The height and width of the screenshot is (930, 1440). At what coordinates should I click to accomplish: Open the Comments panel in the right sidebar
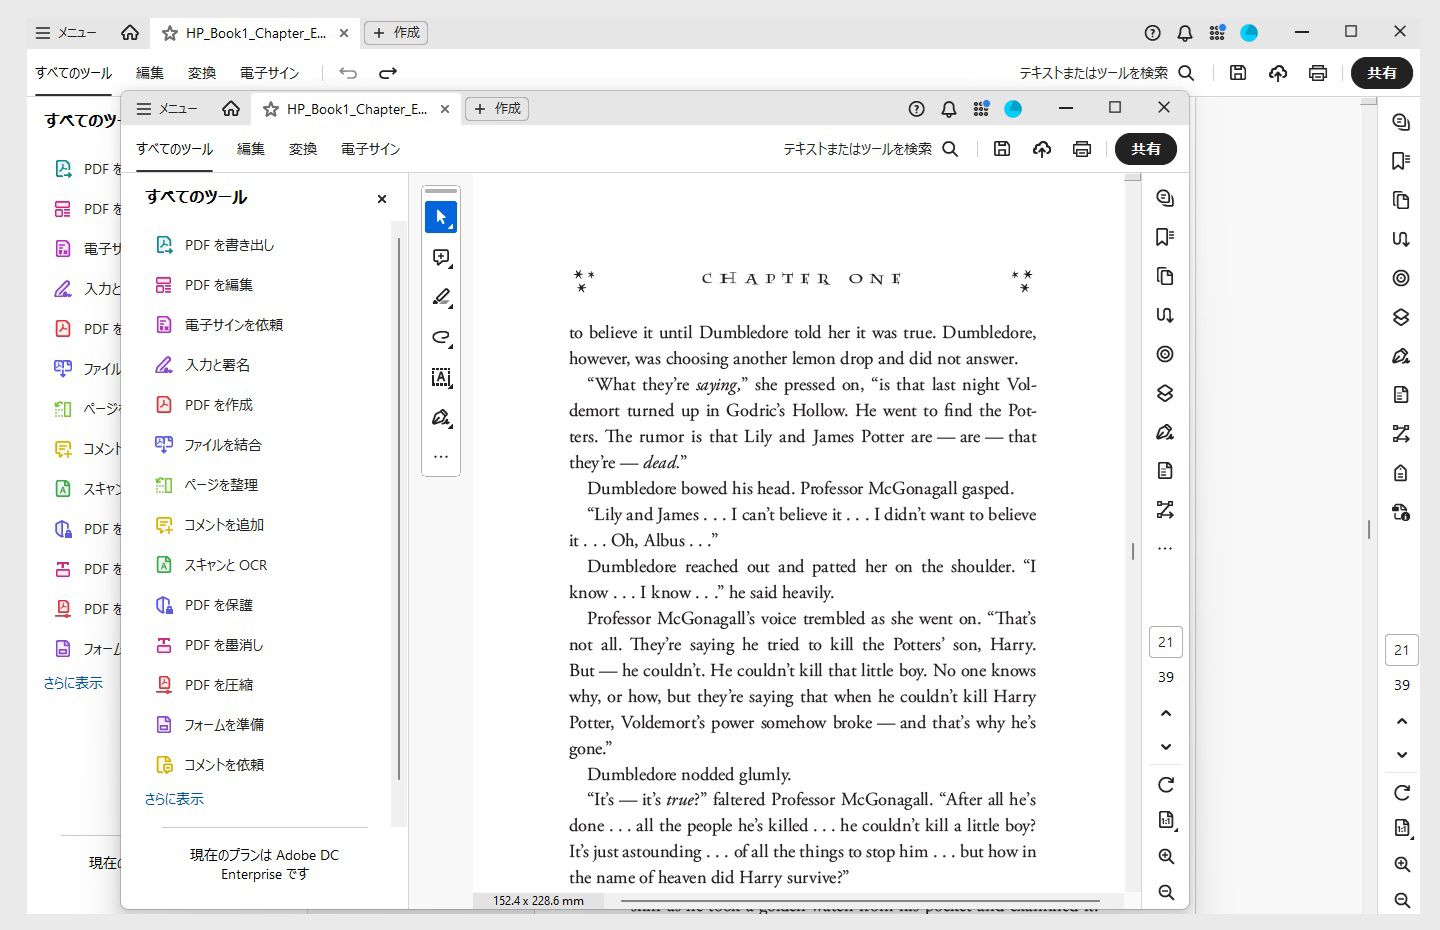pos(1164,198)
